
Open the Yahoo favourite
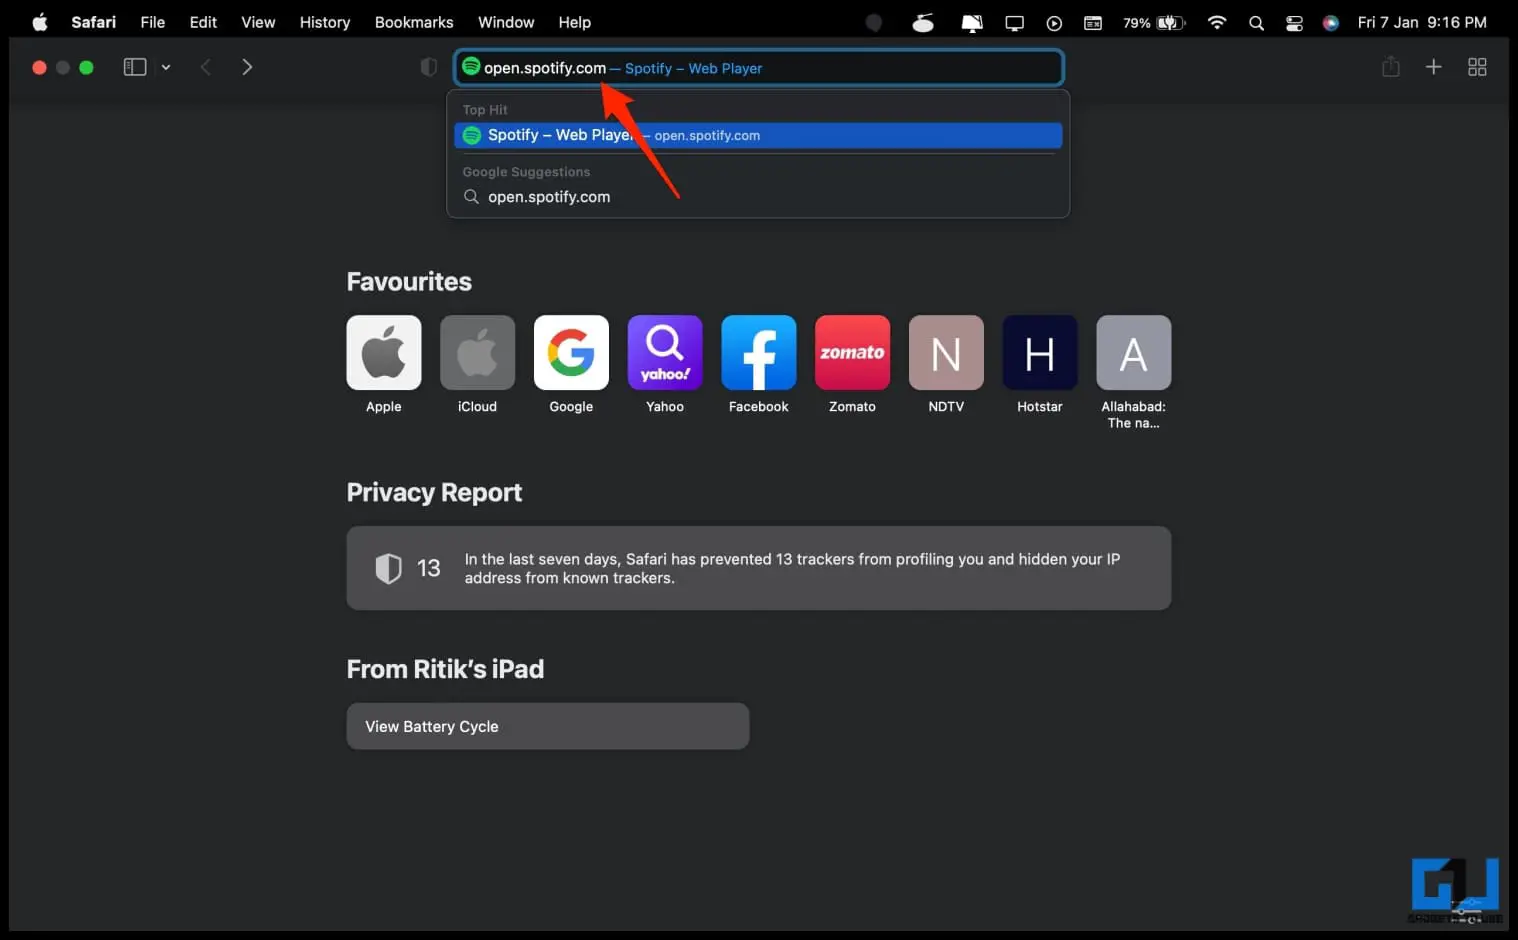[665, 353]
